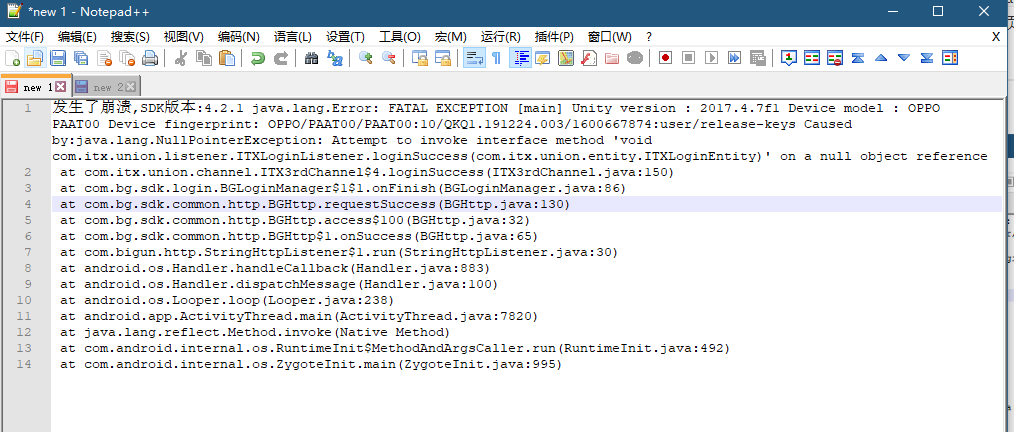The image size is (1014, 432).
Task: Close the new 1 tab
Action: [60, 86]
